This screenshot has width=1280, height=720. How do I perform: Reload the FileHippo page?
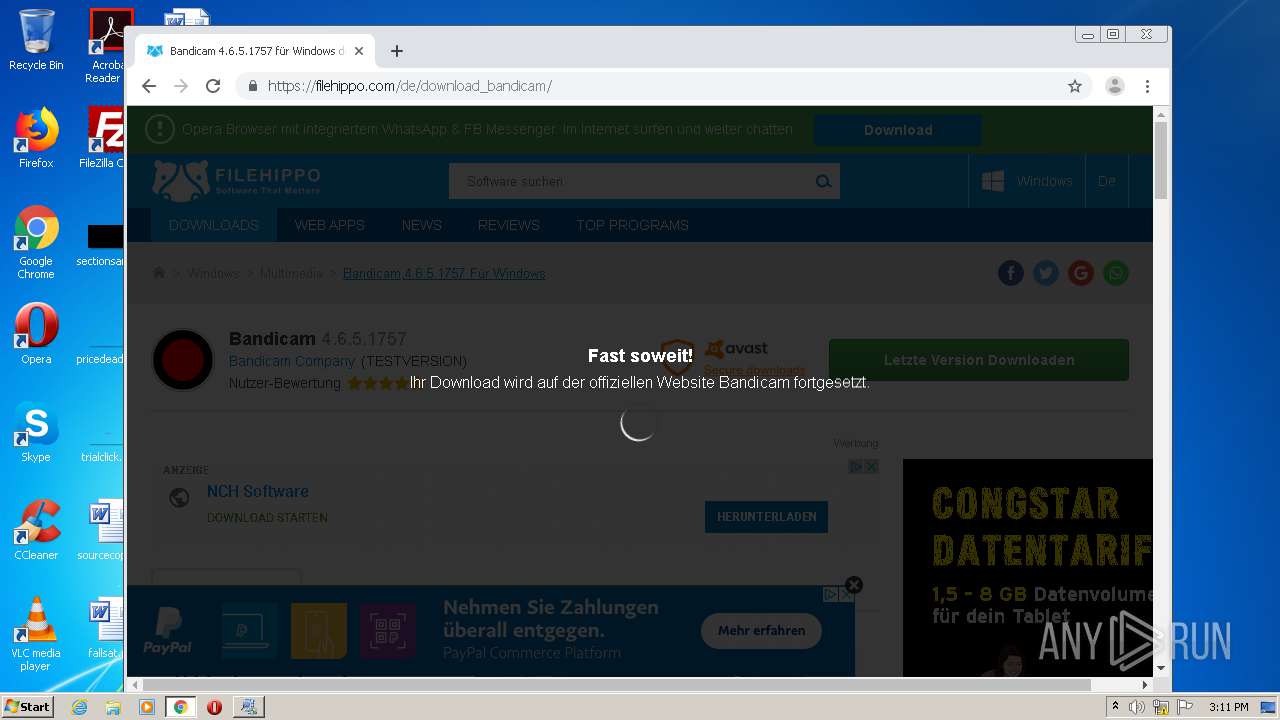click(x=213, y=86)
